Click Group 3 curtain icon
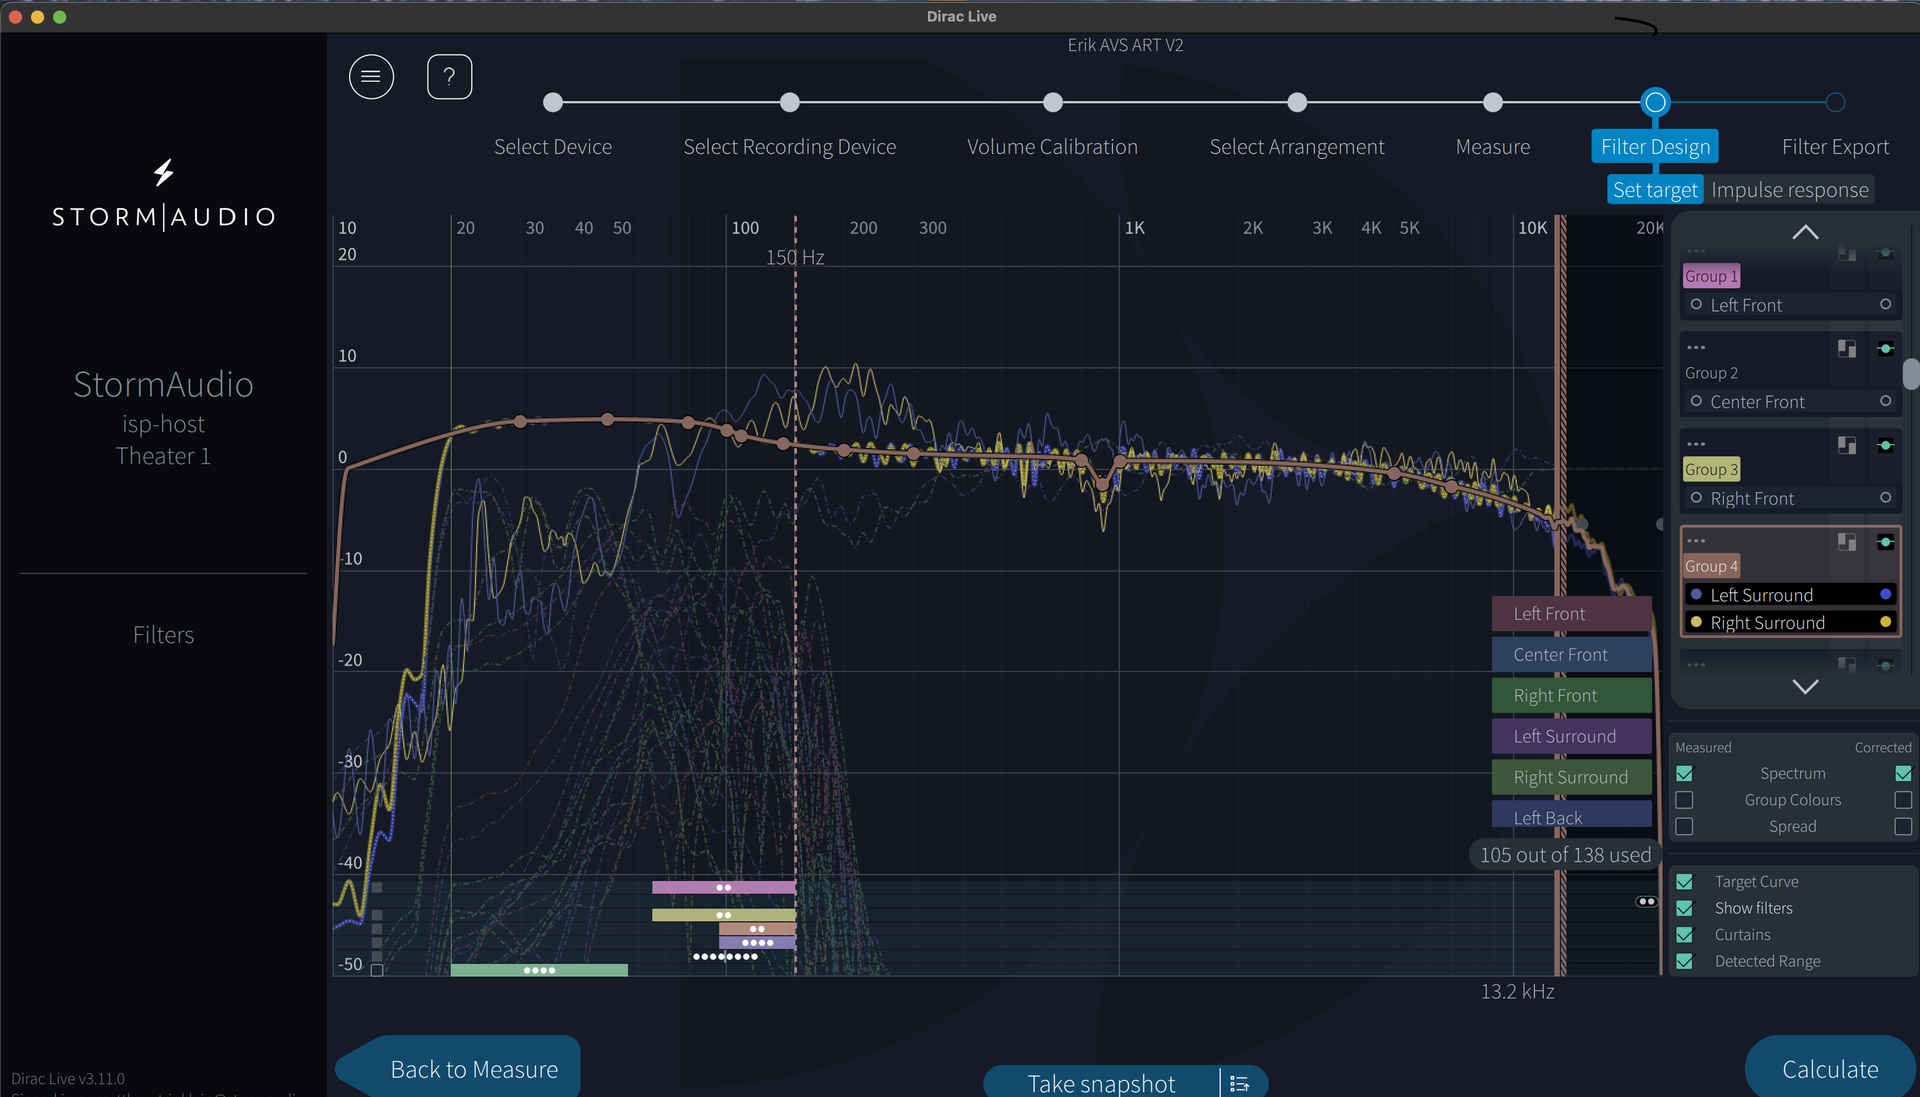1920x1097 pixels. pos(1847,445)
